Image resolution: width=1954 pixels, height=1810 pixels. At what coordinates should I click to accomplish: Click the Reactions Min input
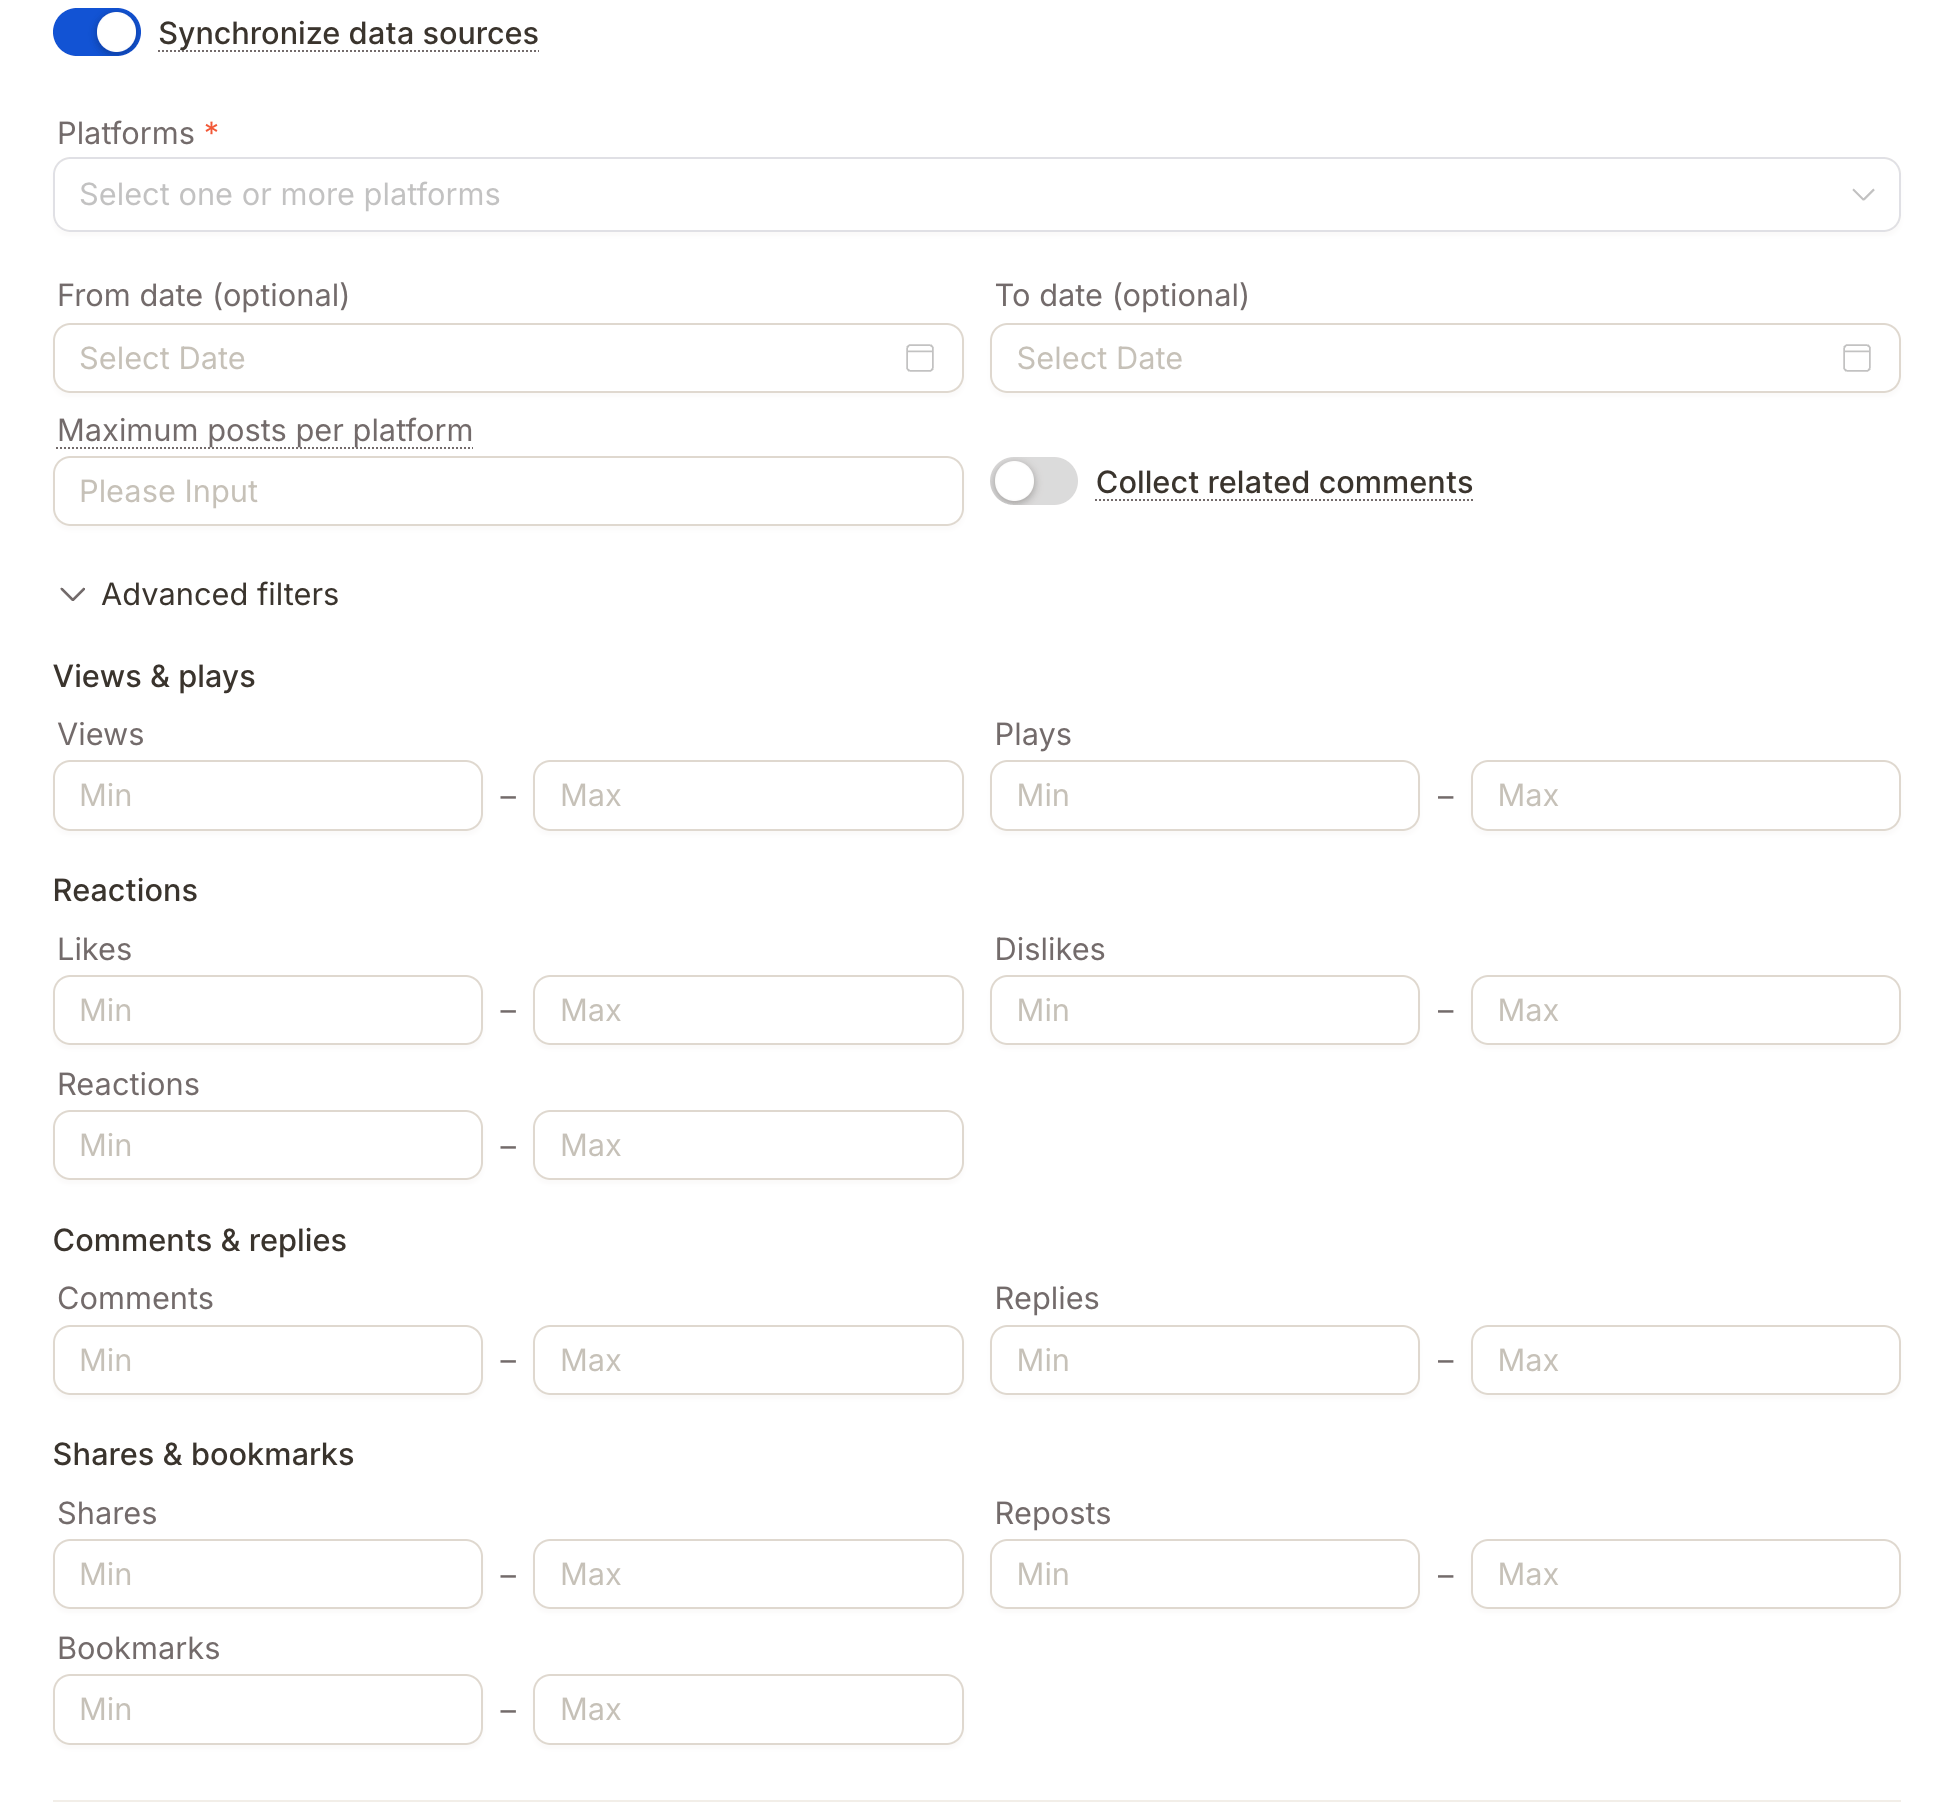click(x=268, y=1145)
